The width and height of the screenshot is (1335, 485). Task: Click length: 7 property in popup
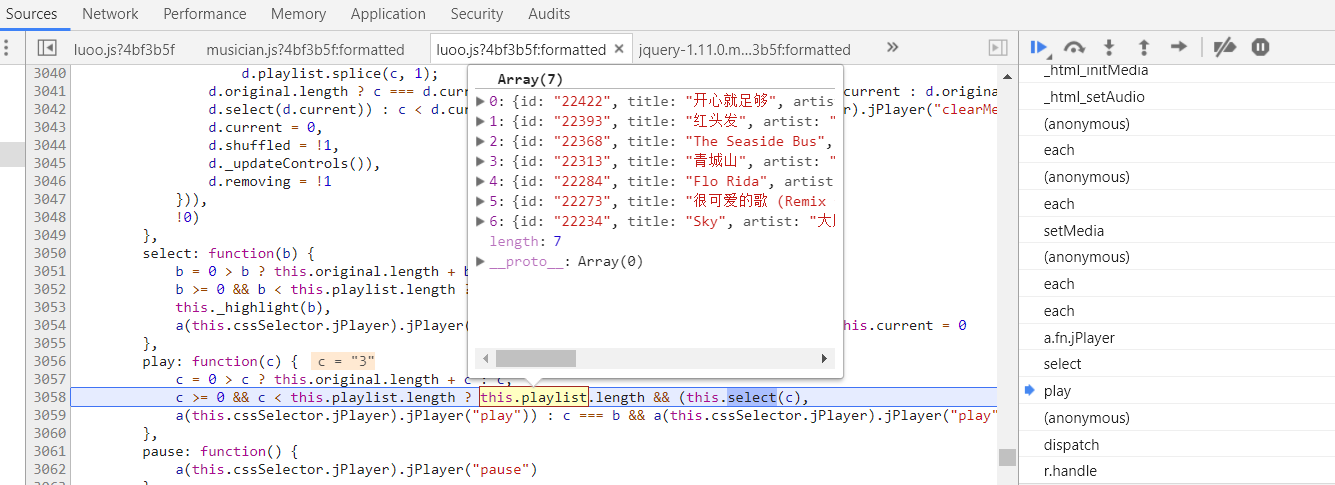click(x=525, y=242)
